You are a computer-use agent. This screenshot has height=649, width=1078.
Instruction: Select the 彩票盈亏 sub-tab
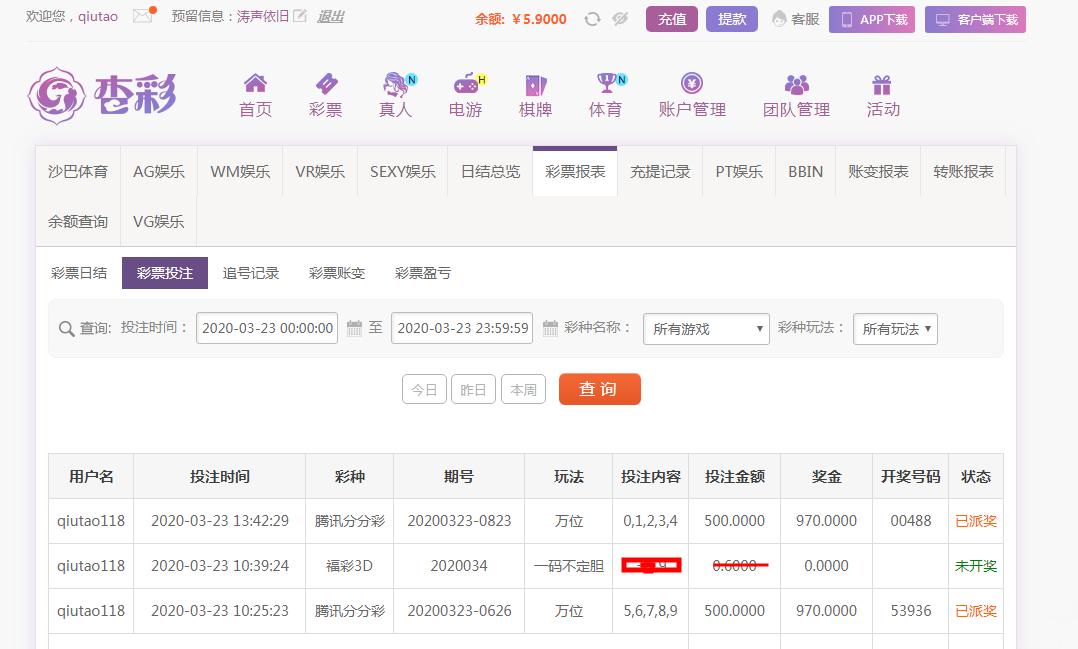click(x=422, y=273)
